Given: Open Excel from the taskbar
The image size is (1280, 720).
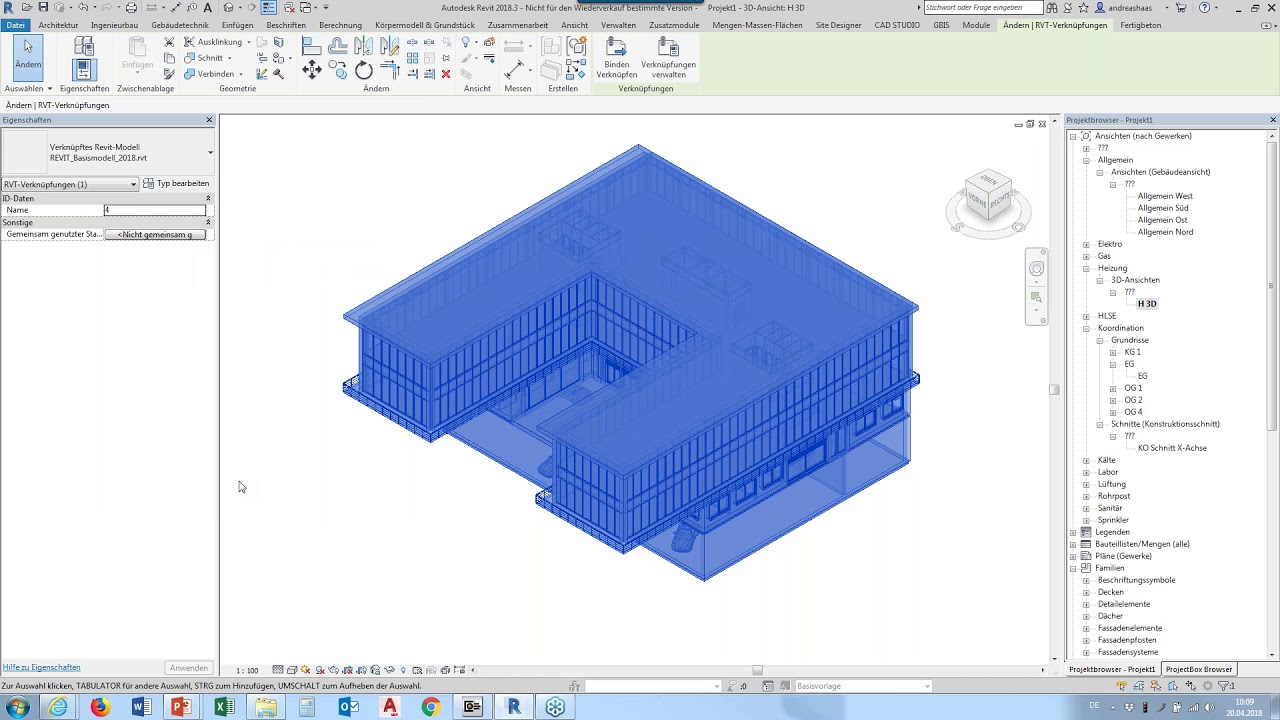Looking at the screenshot, I should pyautogui.click(x=224, y=707).
